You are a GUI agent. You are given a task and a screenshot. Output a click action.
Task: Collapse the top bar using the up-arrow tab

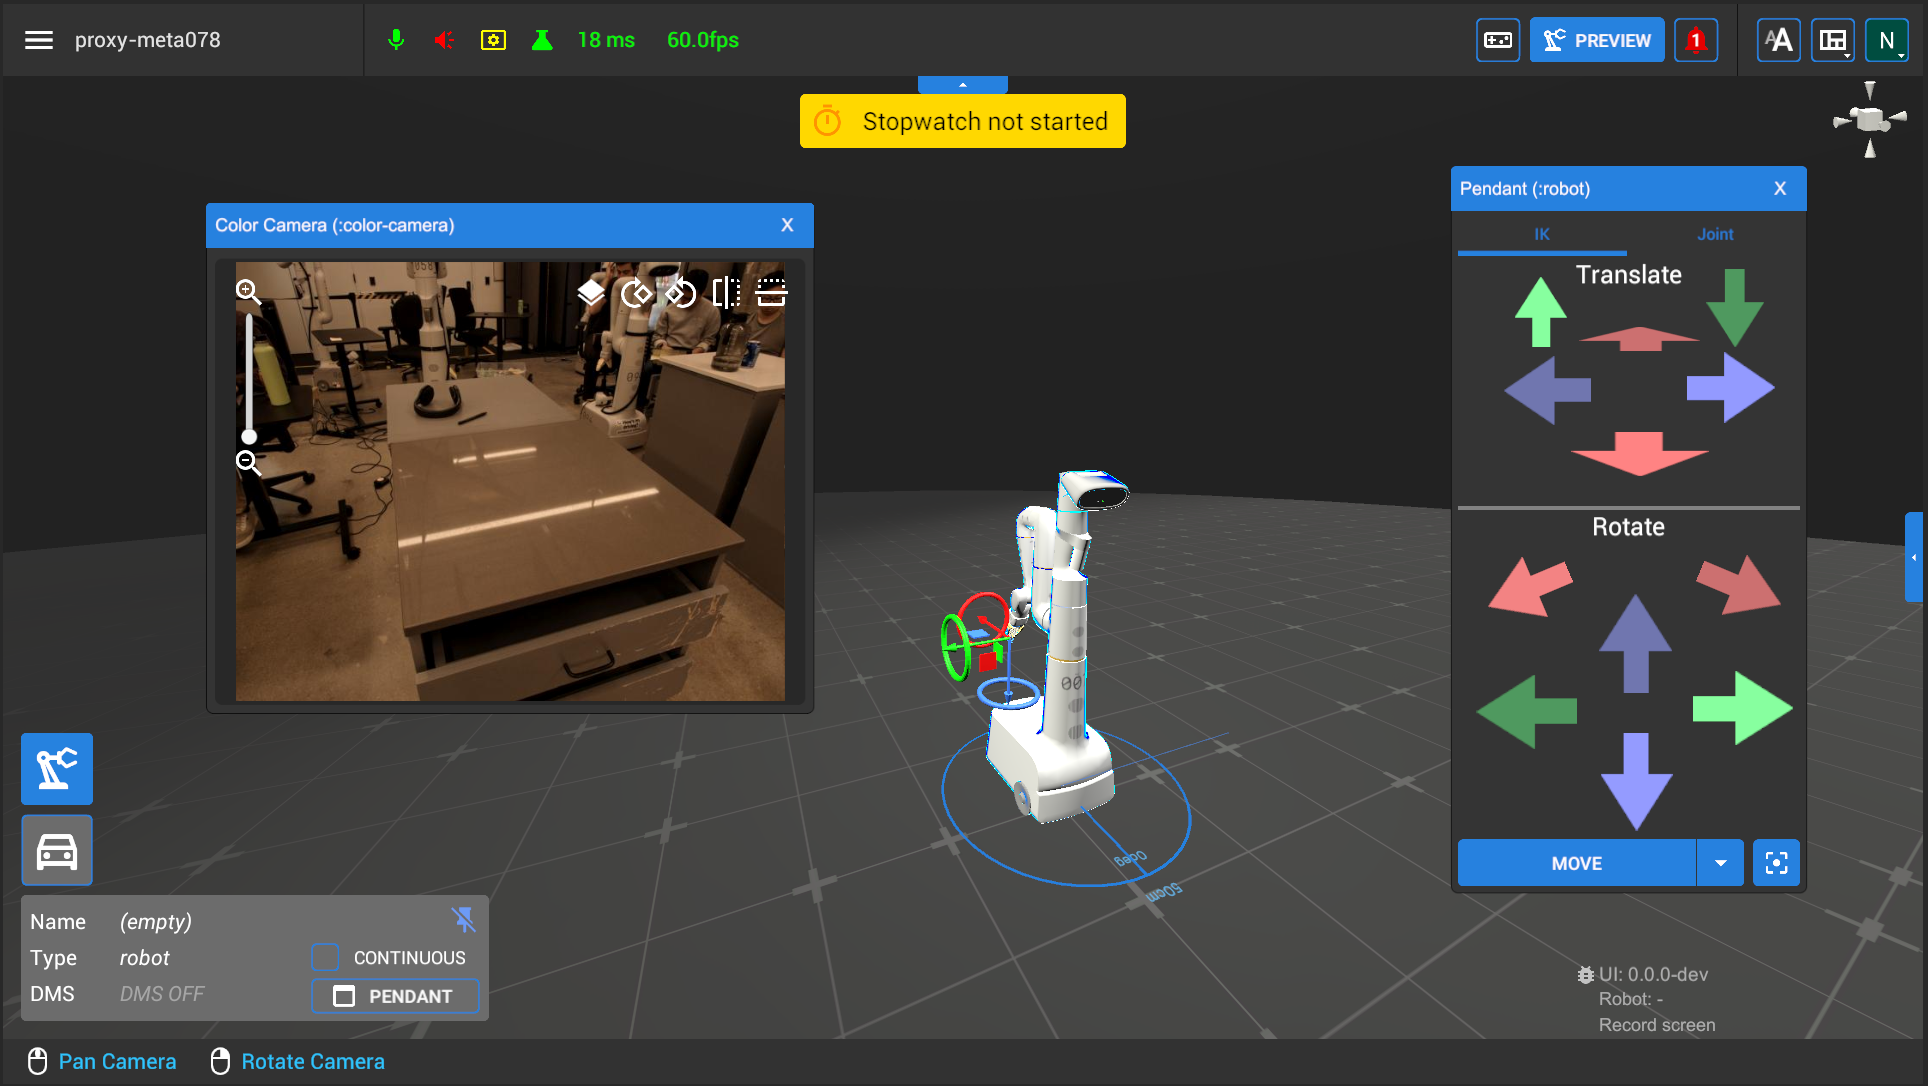point(962,85)
